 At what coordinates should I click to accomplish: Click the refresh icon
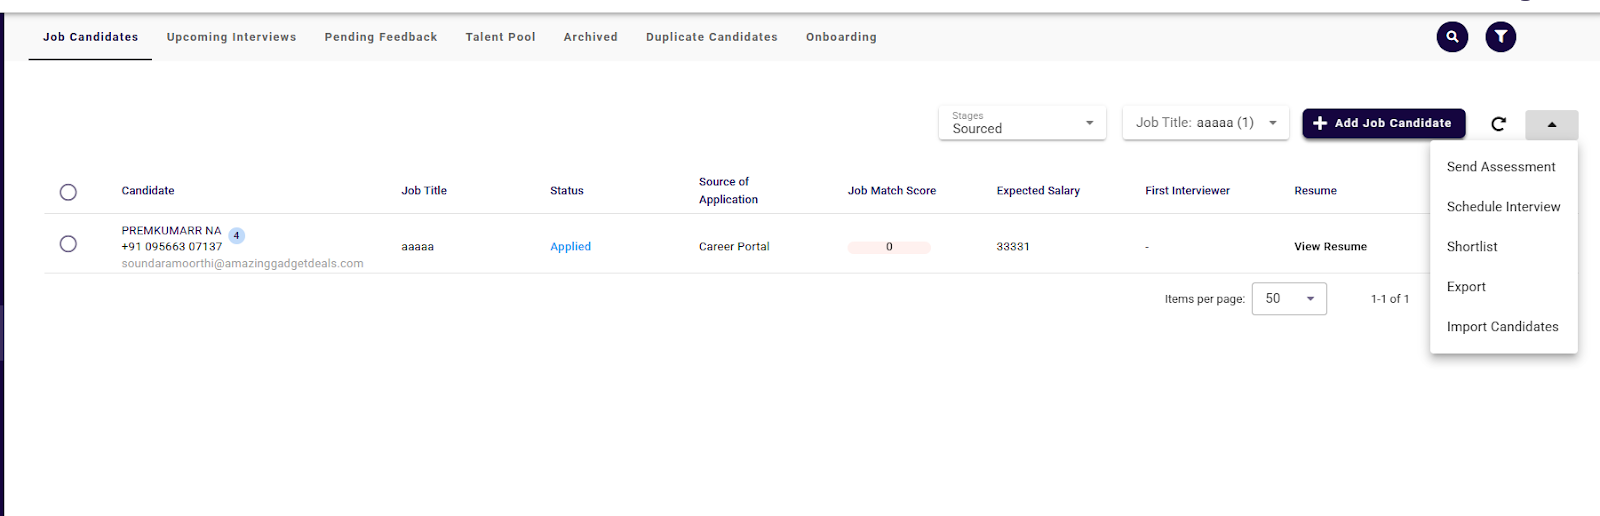pyautogui.click(x=1498, y=124)
